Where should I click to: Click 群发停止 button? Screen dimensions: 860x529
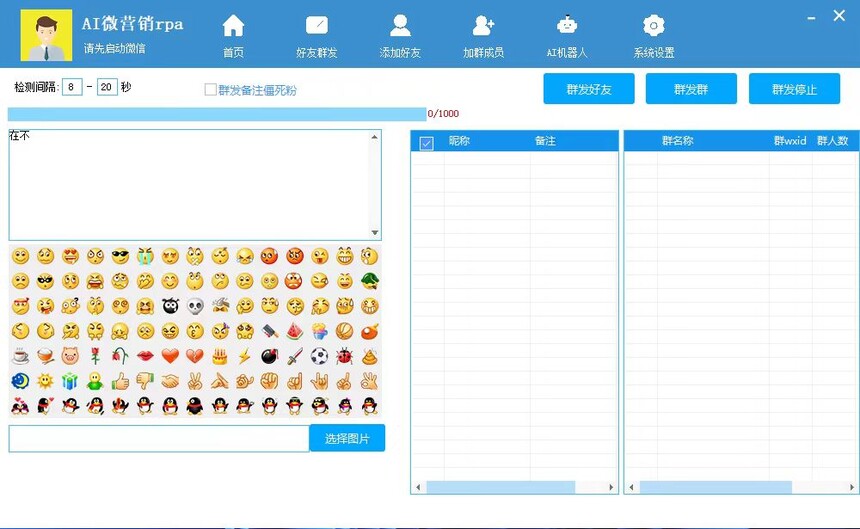click(x=794, y=89)
